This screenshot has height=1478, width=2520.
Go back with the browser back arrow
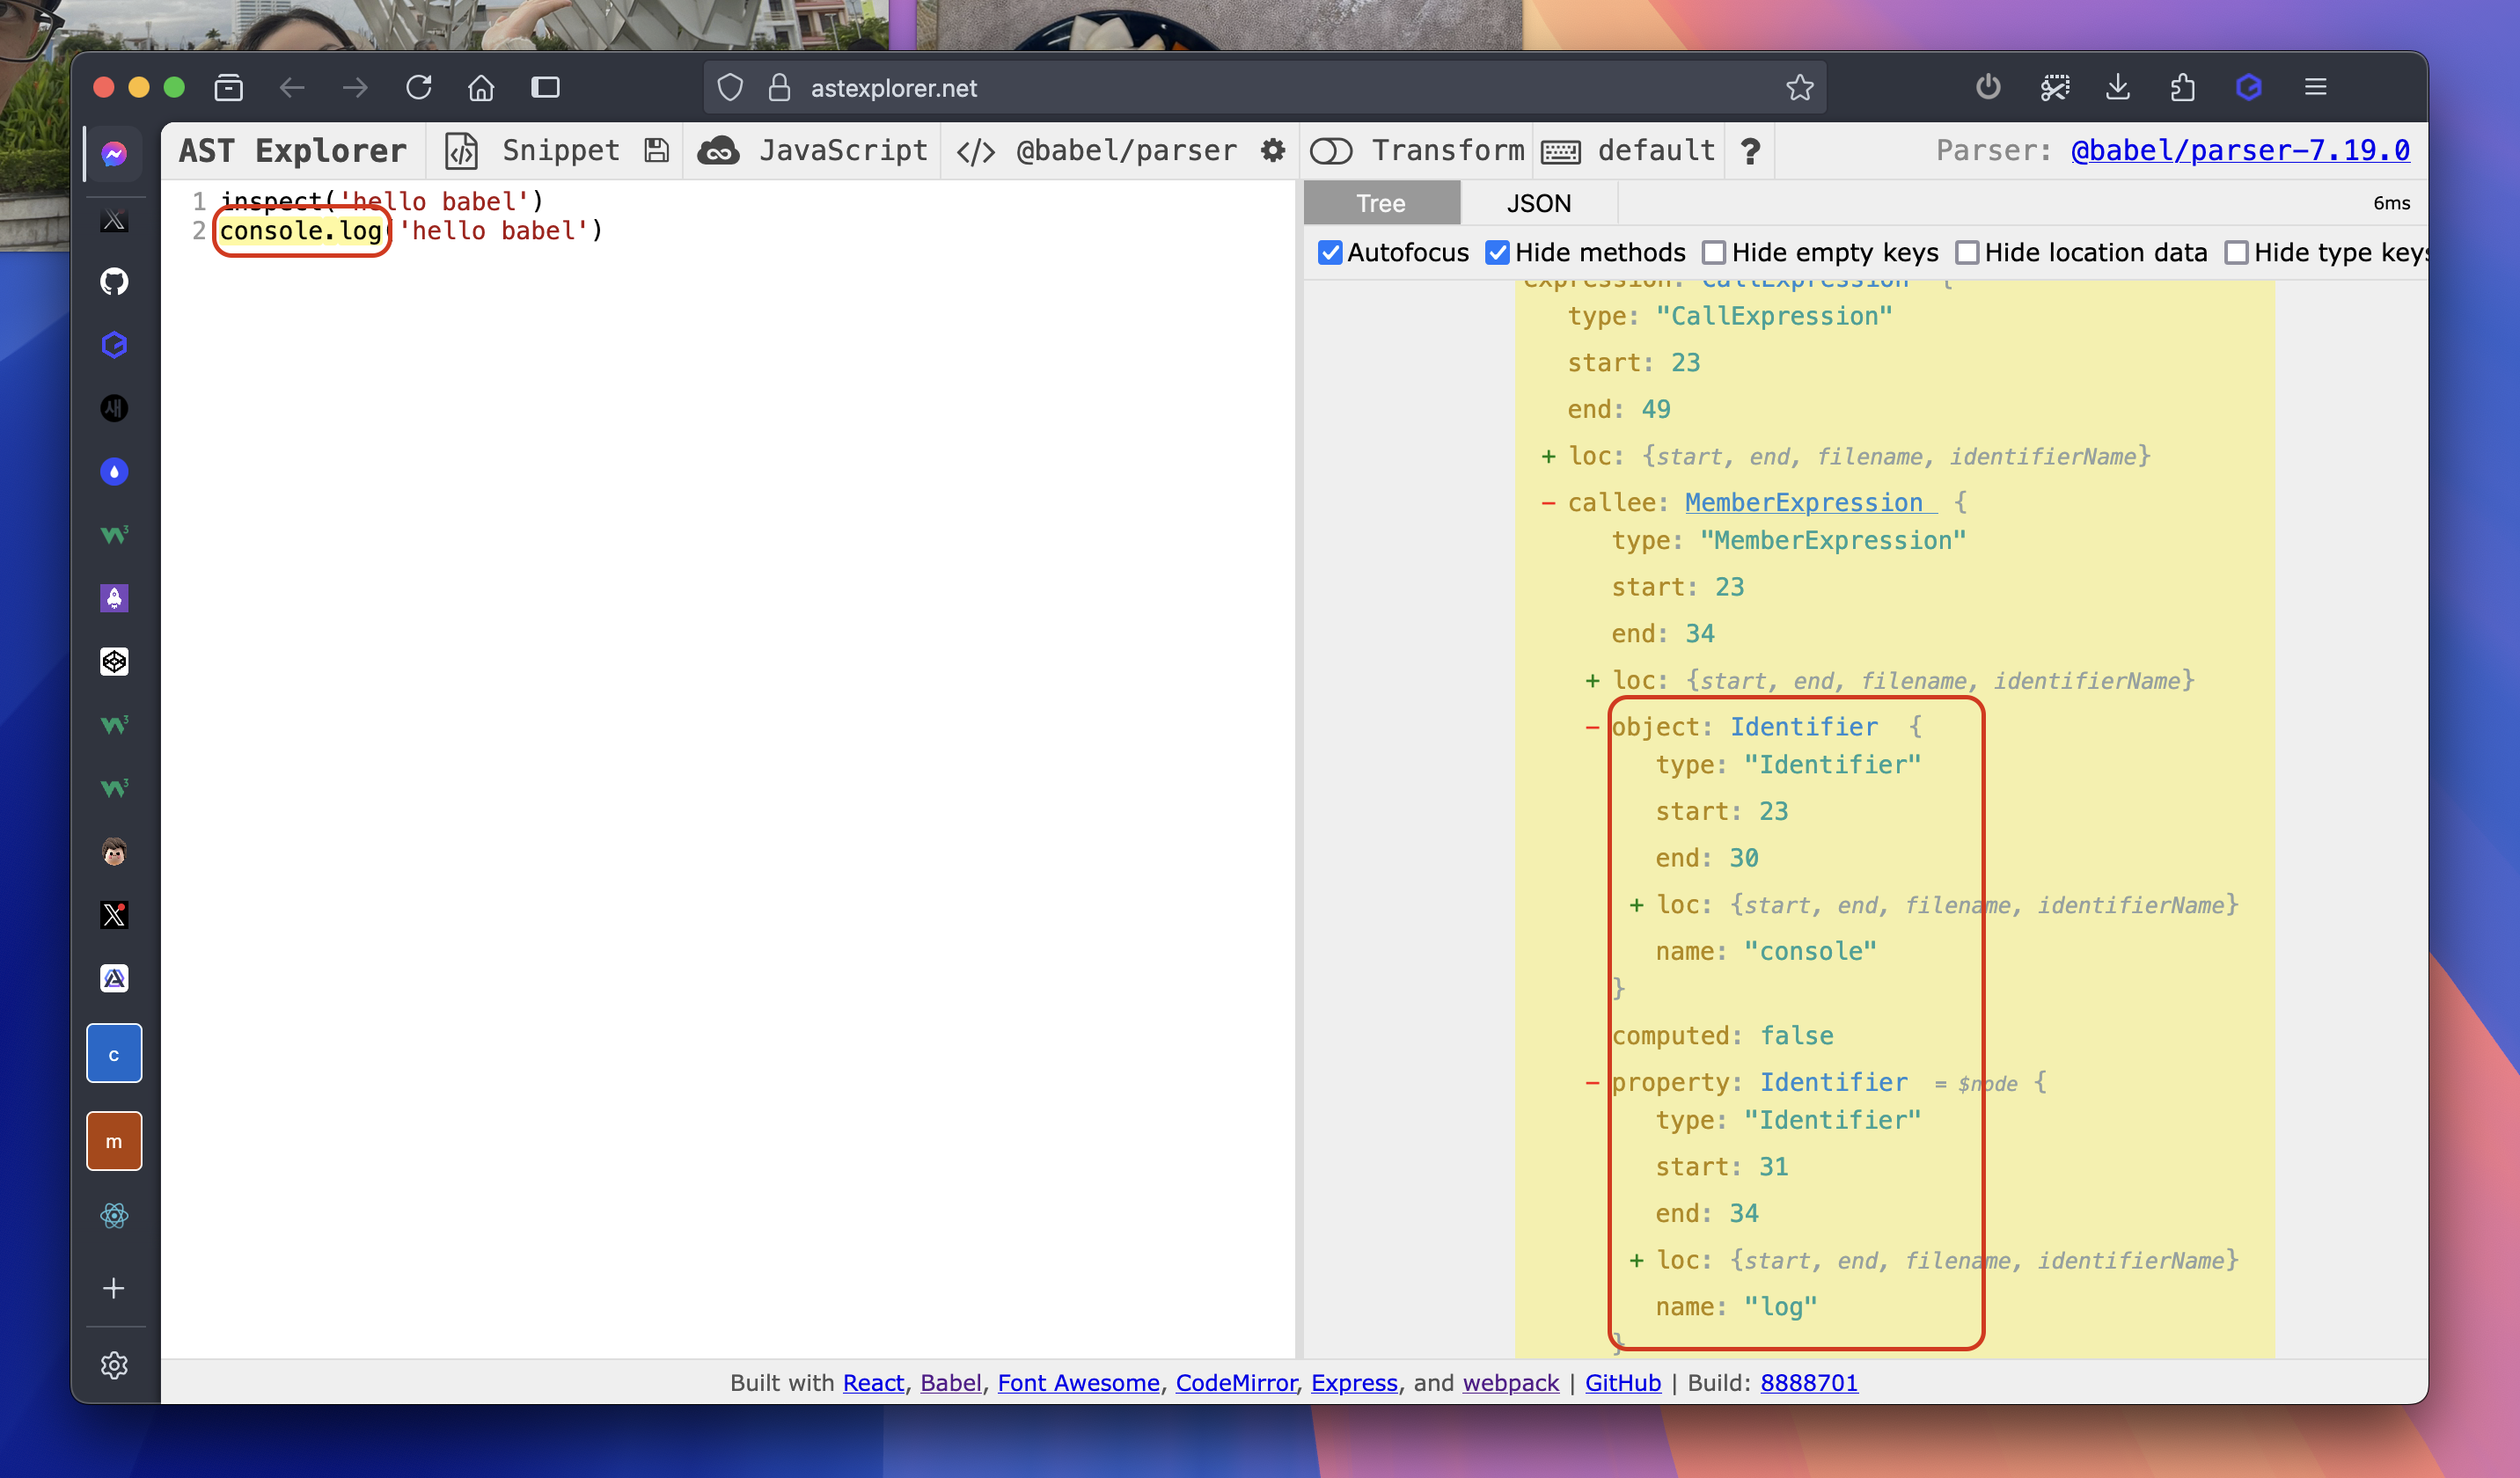tap(291, 88)
